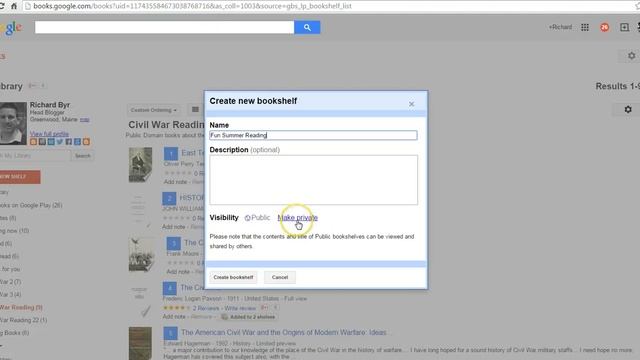Click the home icon in browser toolbar
The image size is (640, 360).
tap(14, 6)
